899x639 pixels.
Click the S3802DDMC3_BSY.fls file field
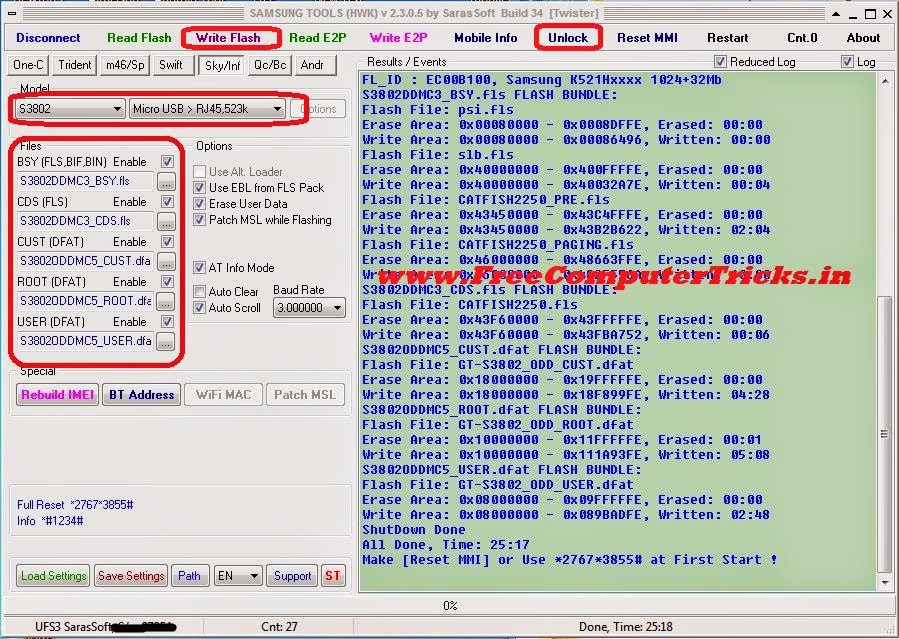pos(85,181)
